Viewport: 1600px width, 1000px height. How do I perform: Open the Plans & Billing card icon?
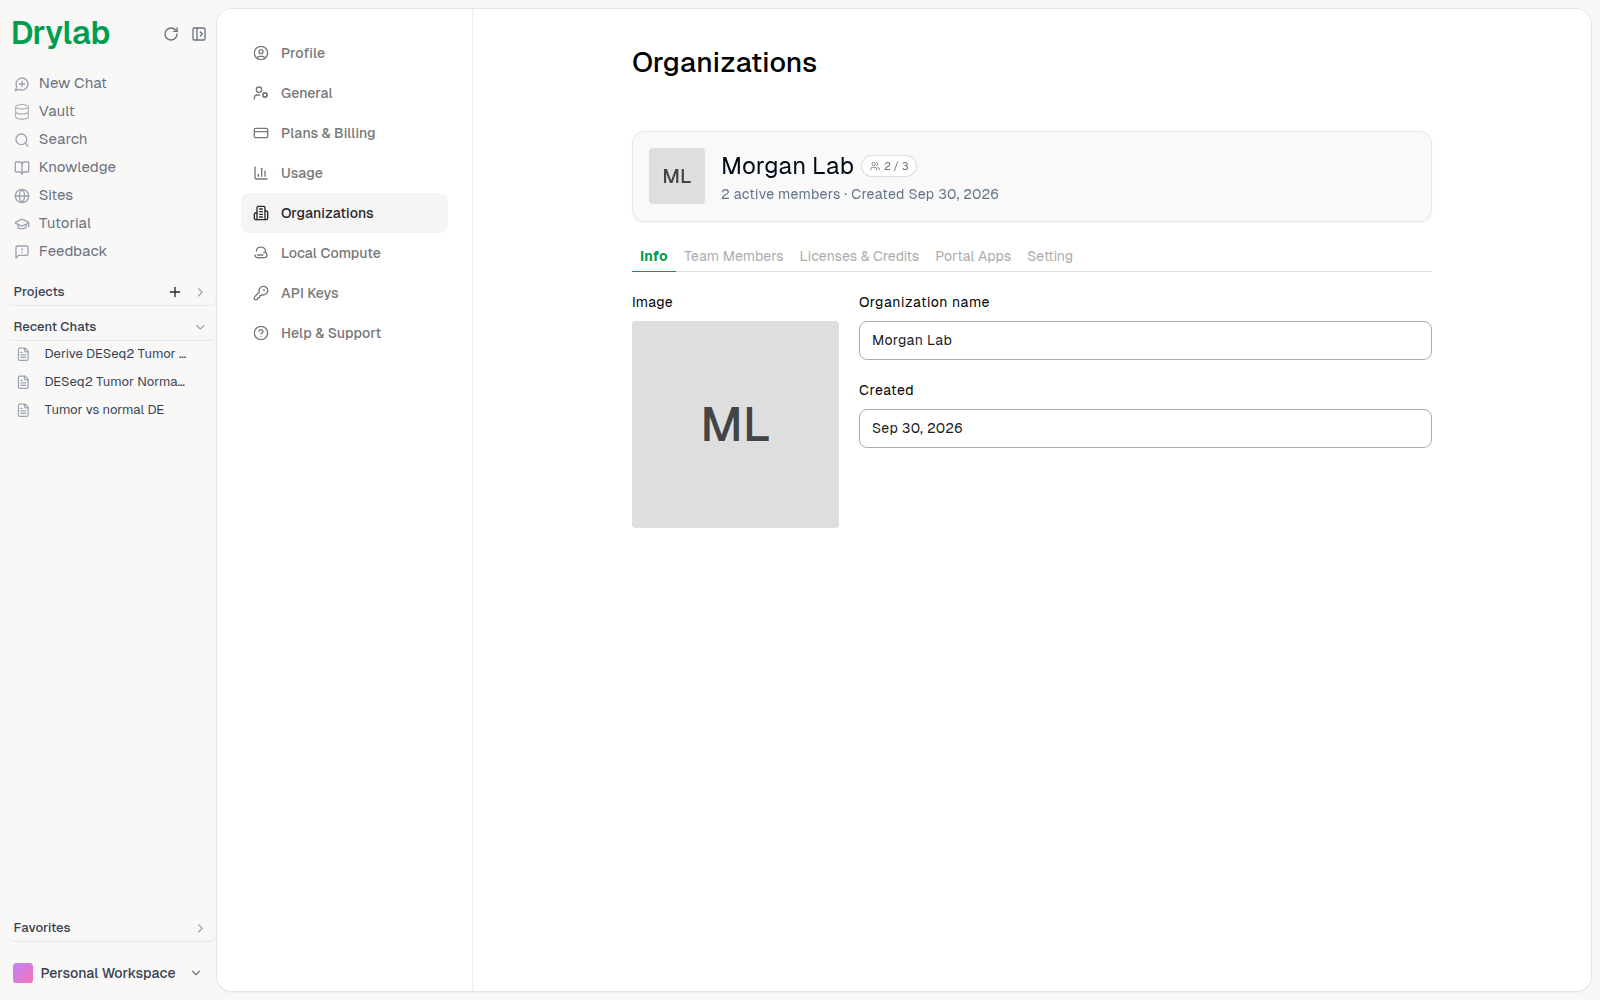click(261, 133)
